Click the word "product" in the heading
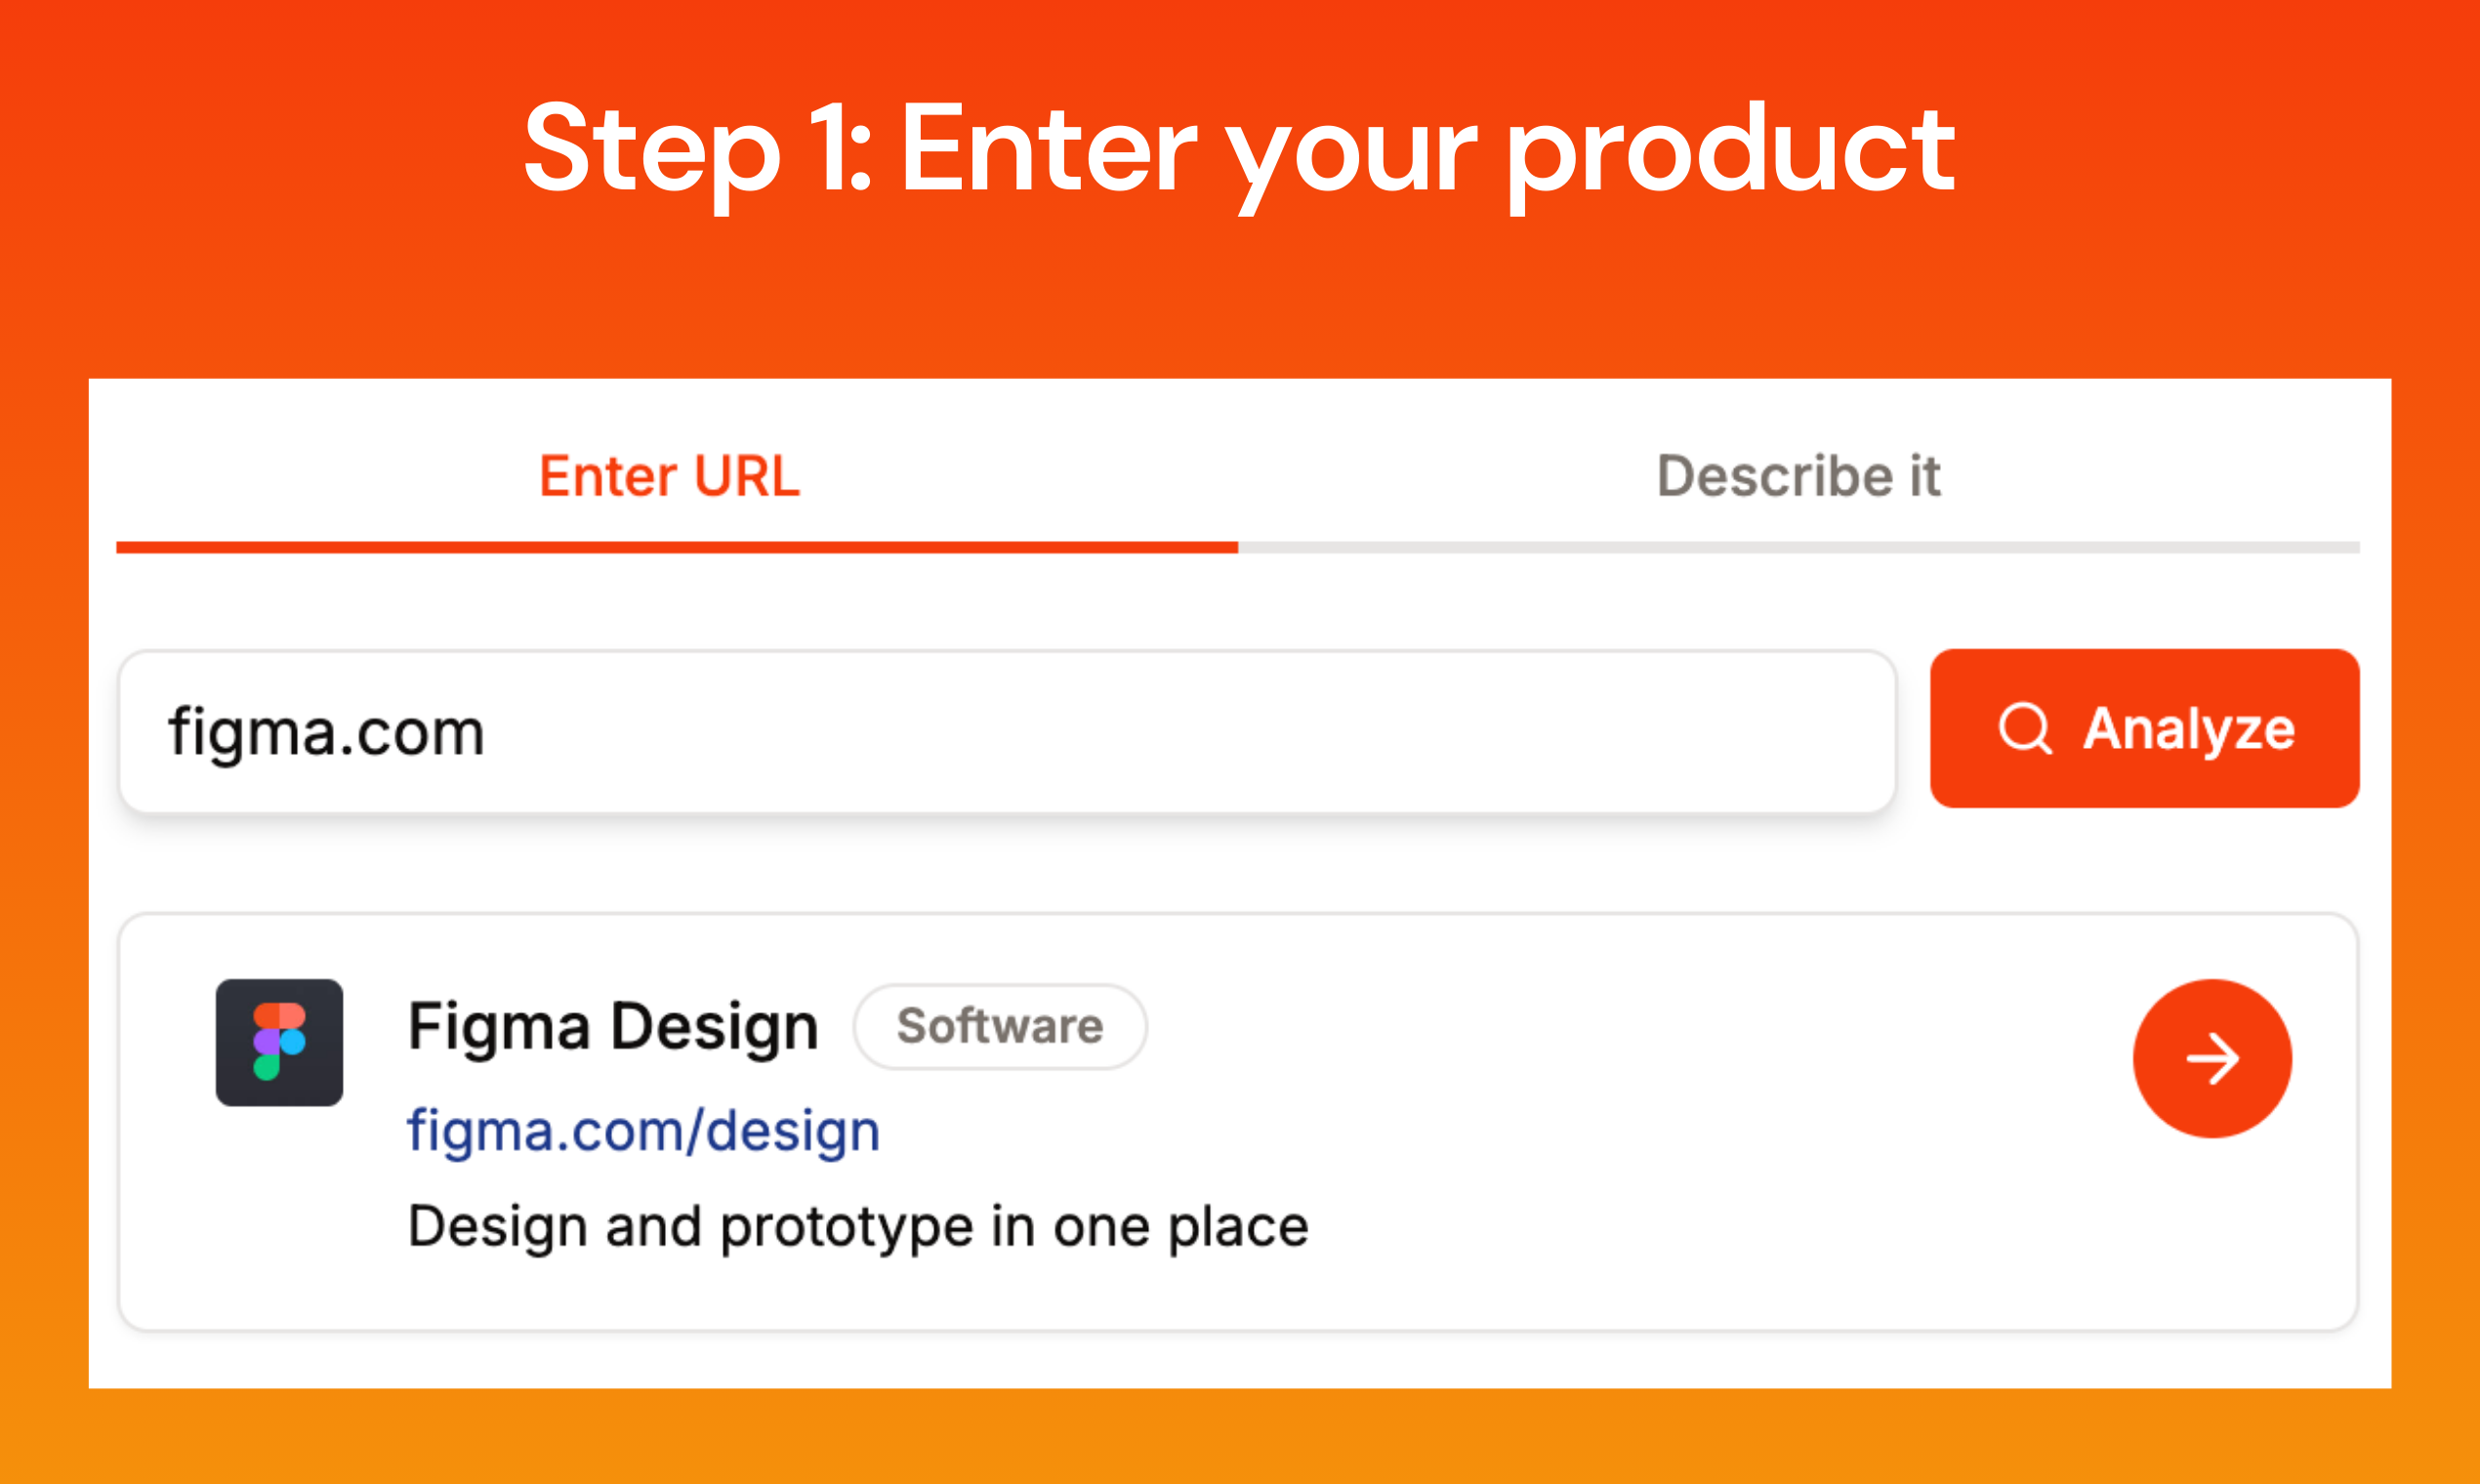Viewport: 2480px width, 1484px height. 1730,150
